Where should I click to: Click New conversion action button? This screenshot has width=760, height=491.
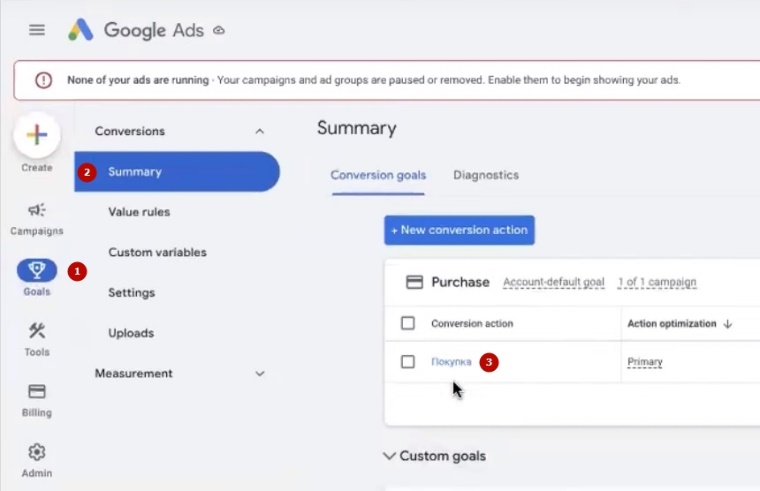click(459, 230)
